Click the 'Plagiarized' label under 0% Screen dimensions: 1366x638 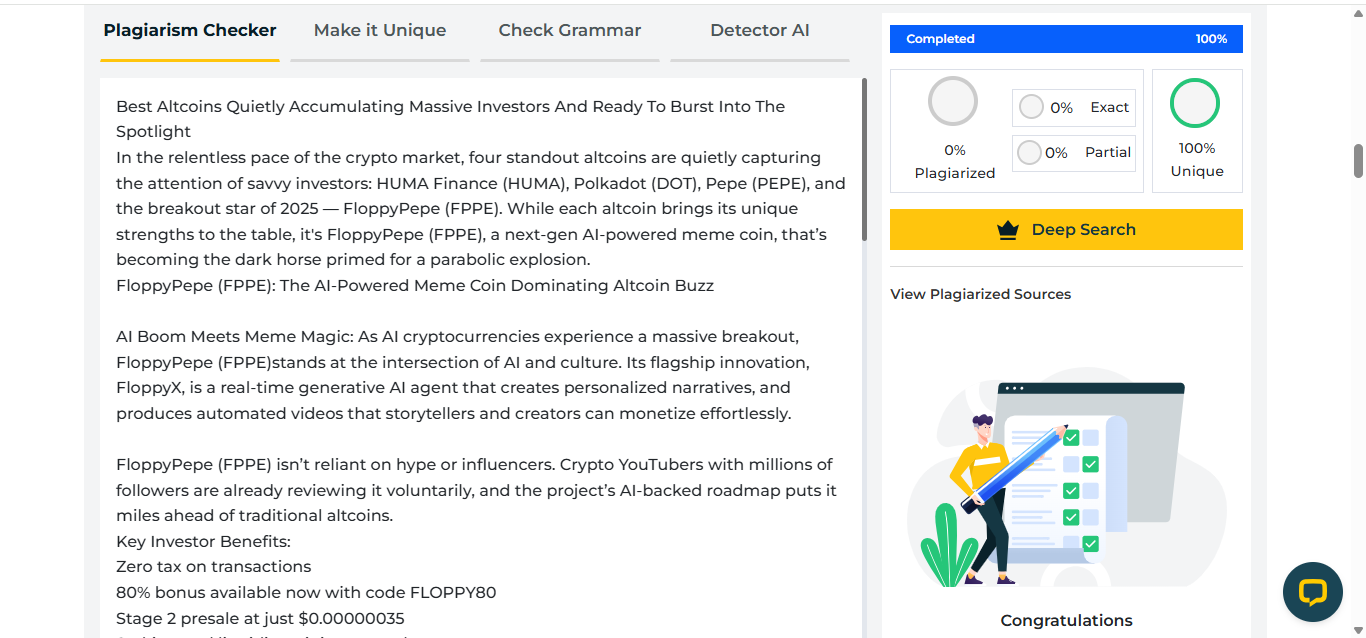click(x=955, y=173)
